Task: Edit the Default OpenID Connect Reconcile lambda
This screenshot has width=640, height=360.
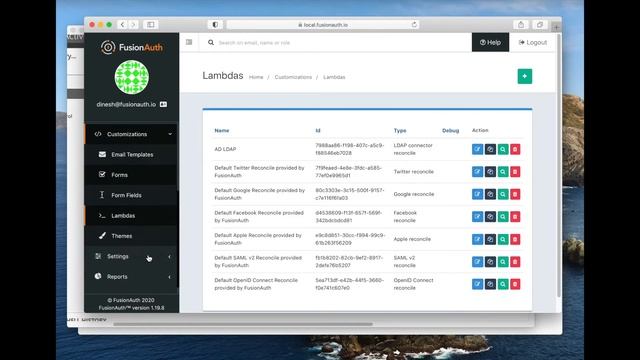Action: pos(477,284)
